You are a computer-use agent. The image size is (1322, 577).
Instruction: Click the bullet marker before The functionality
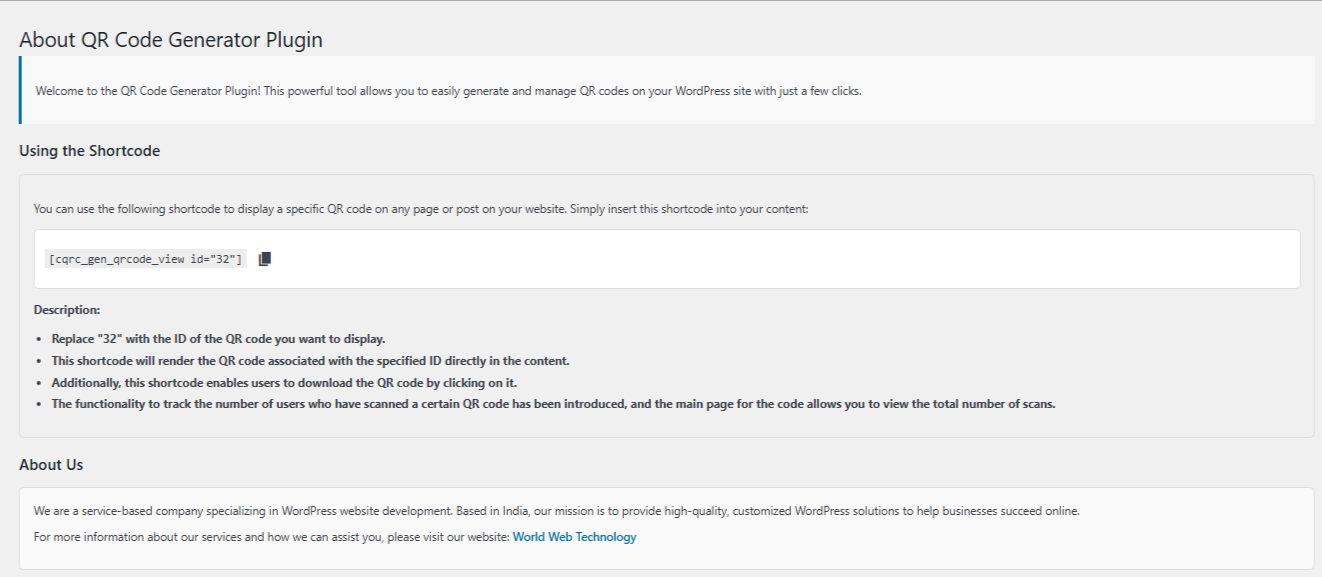coord(38,405)
